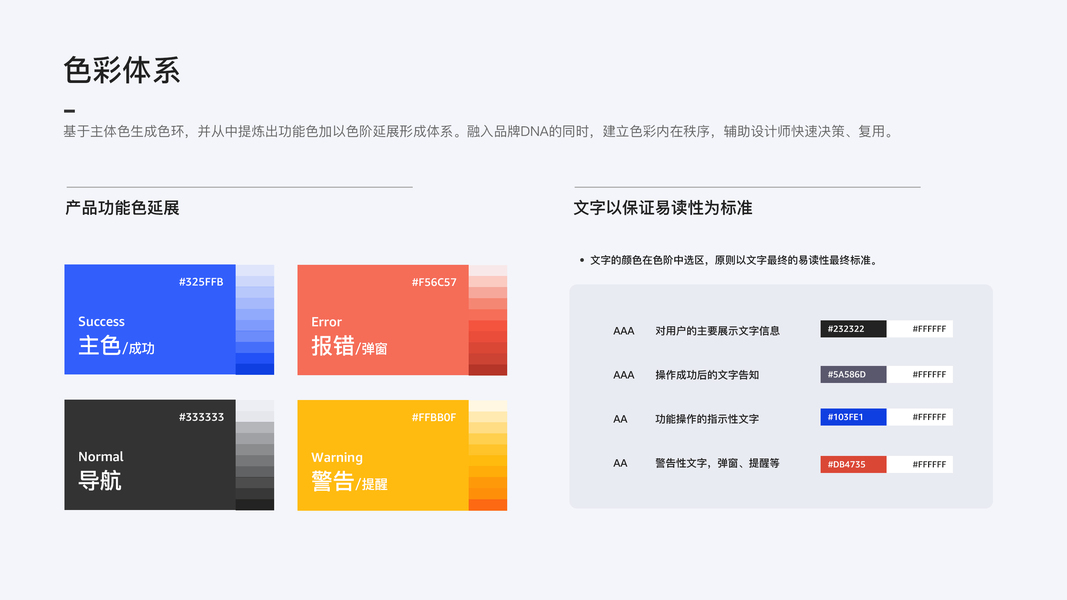Screen dimensions: 1067x600
Task: Click the description paragraph starting '基于主体色生成色环'
Action: [x=480, y=131]
